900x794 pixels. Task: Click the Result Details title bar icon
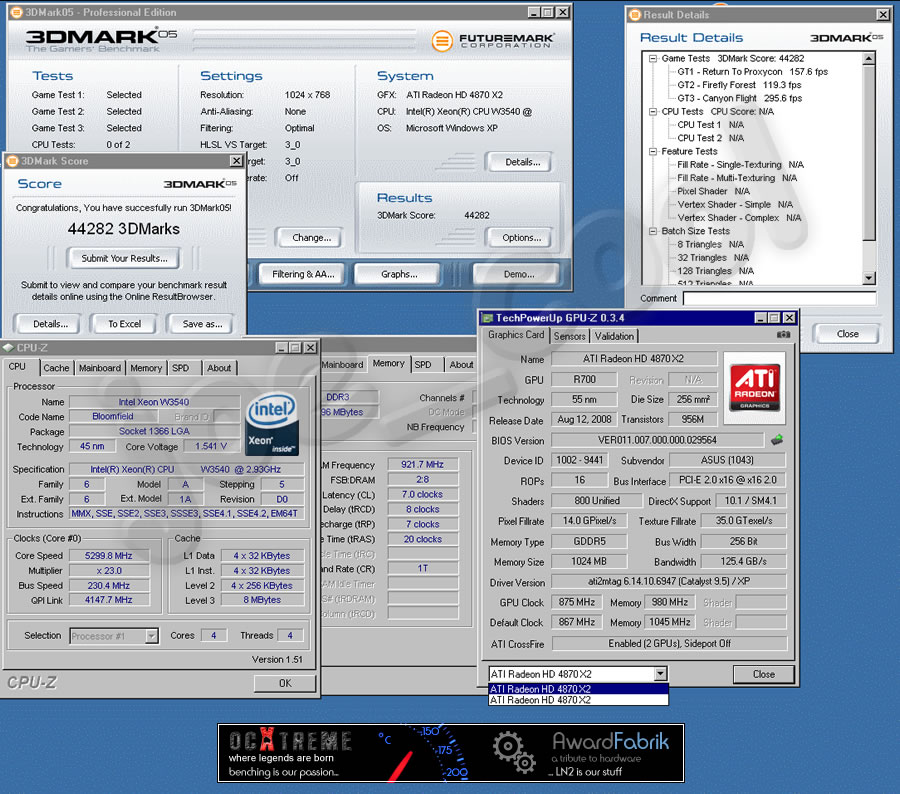point(634,15)
